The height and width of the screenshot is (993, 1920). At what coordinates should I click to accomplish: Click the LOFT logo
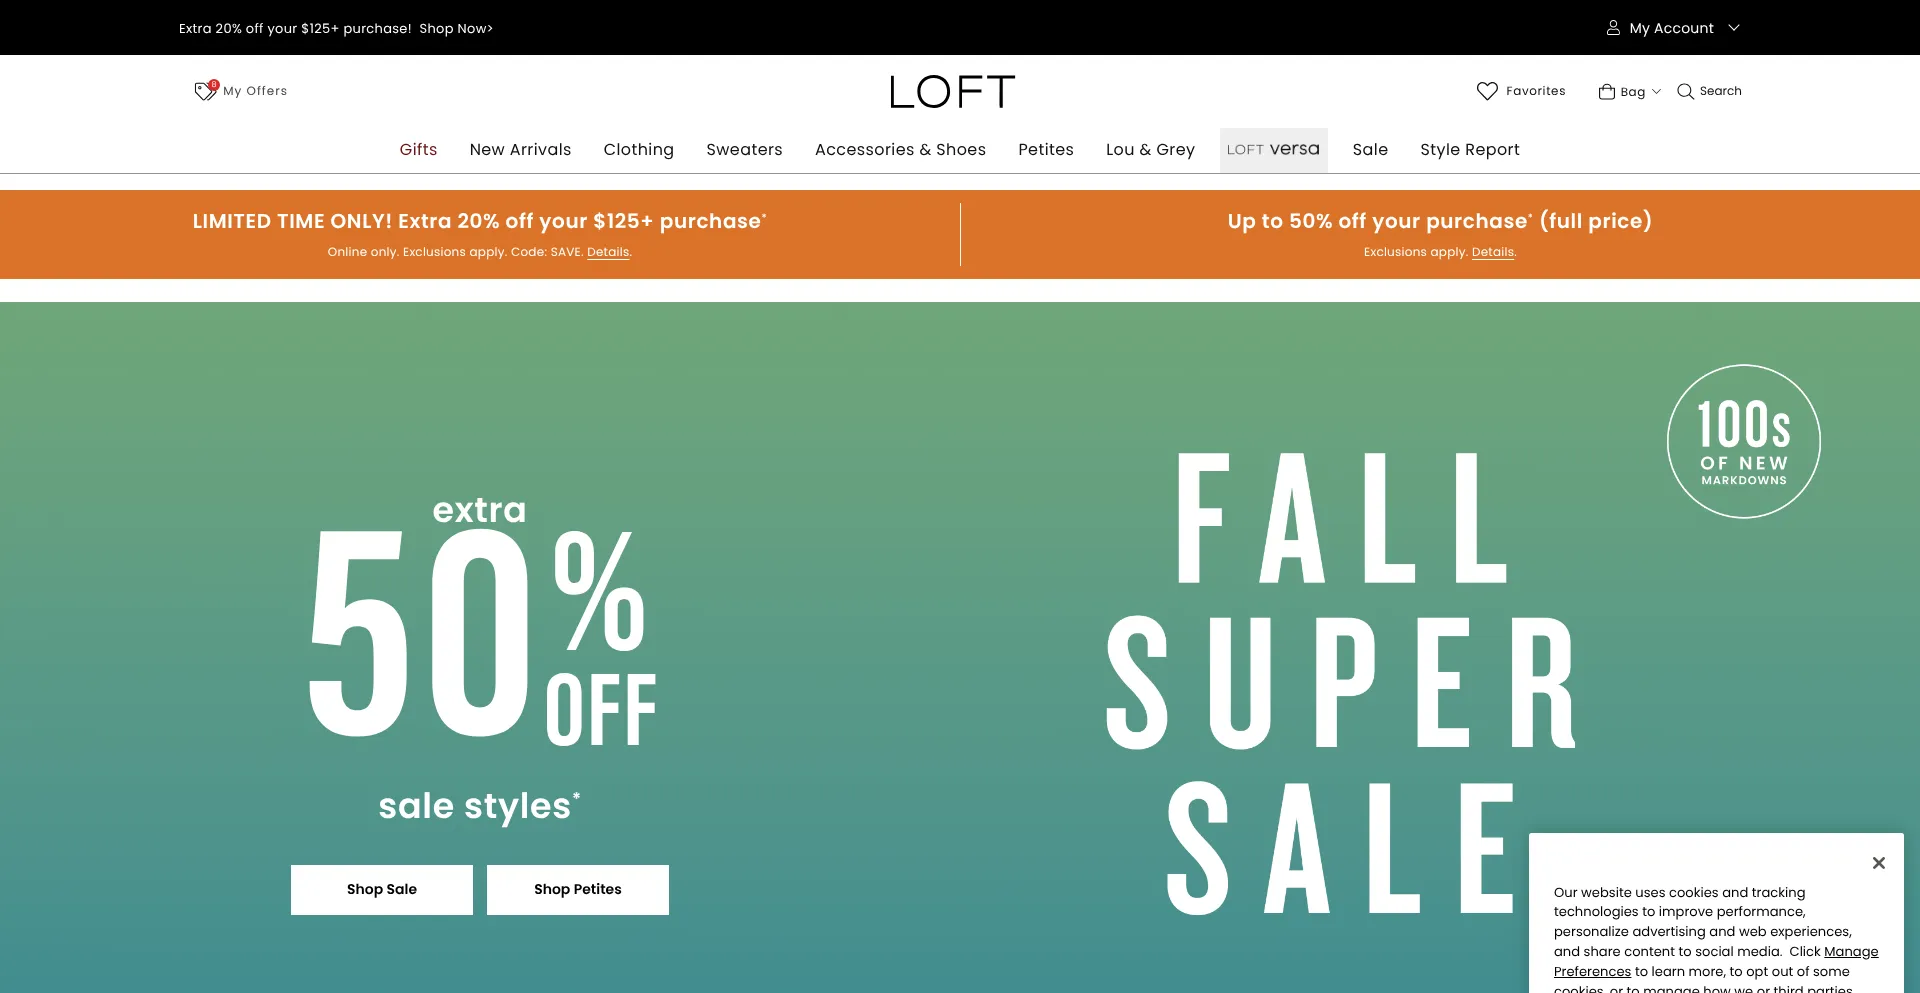point(952,92)
